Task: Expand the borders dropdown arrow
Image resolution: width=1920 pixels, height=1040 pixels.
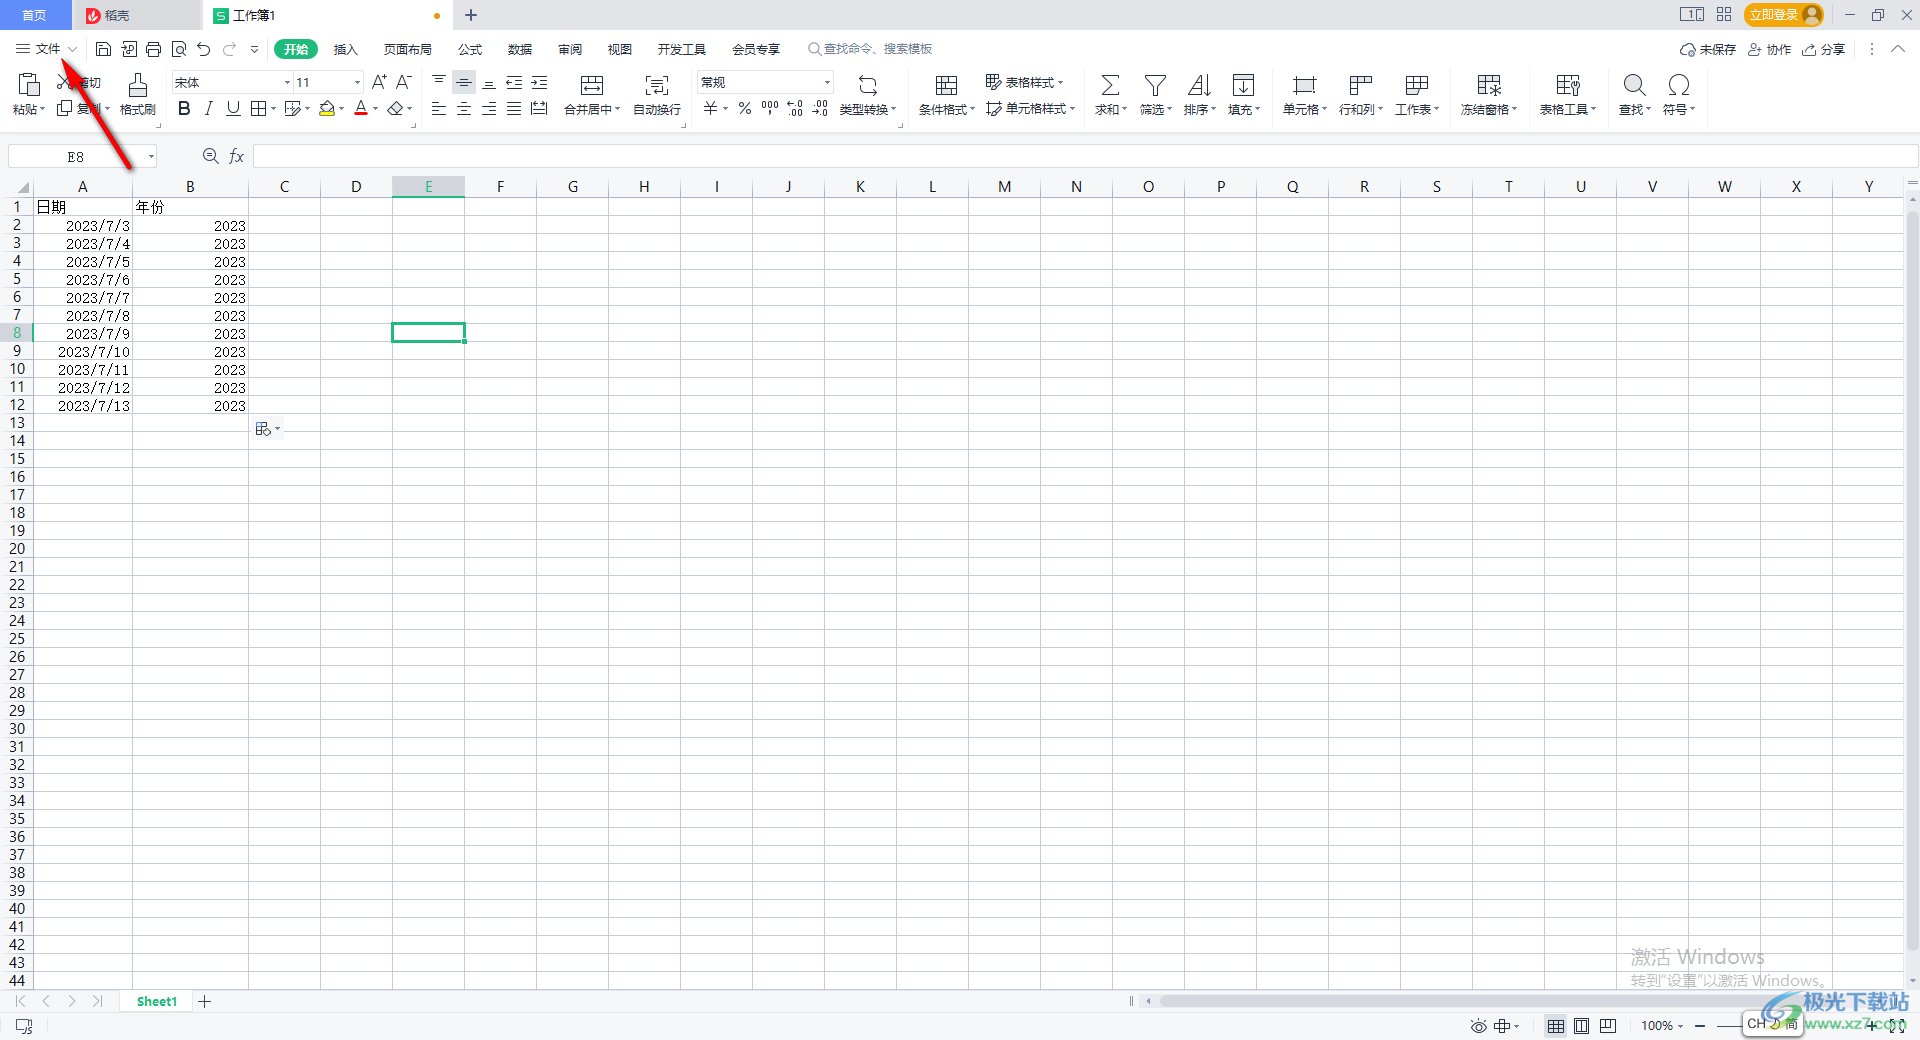Action: tap(273, 109)
